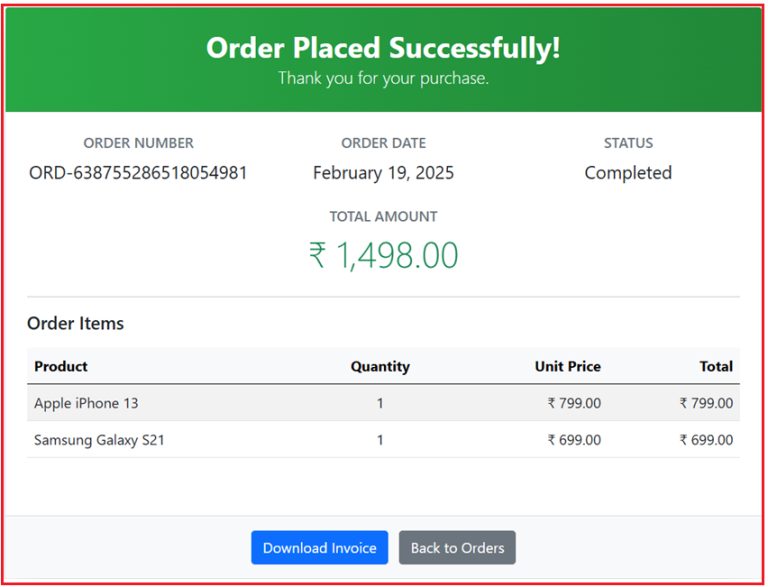
Task: Go Back to Orders
Action: pos(457,548)
